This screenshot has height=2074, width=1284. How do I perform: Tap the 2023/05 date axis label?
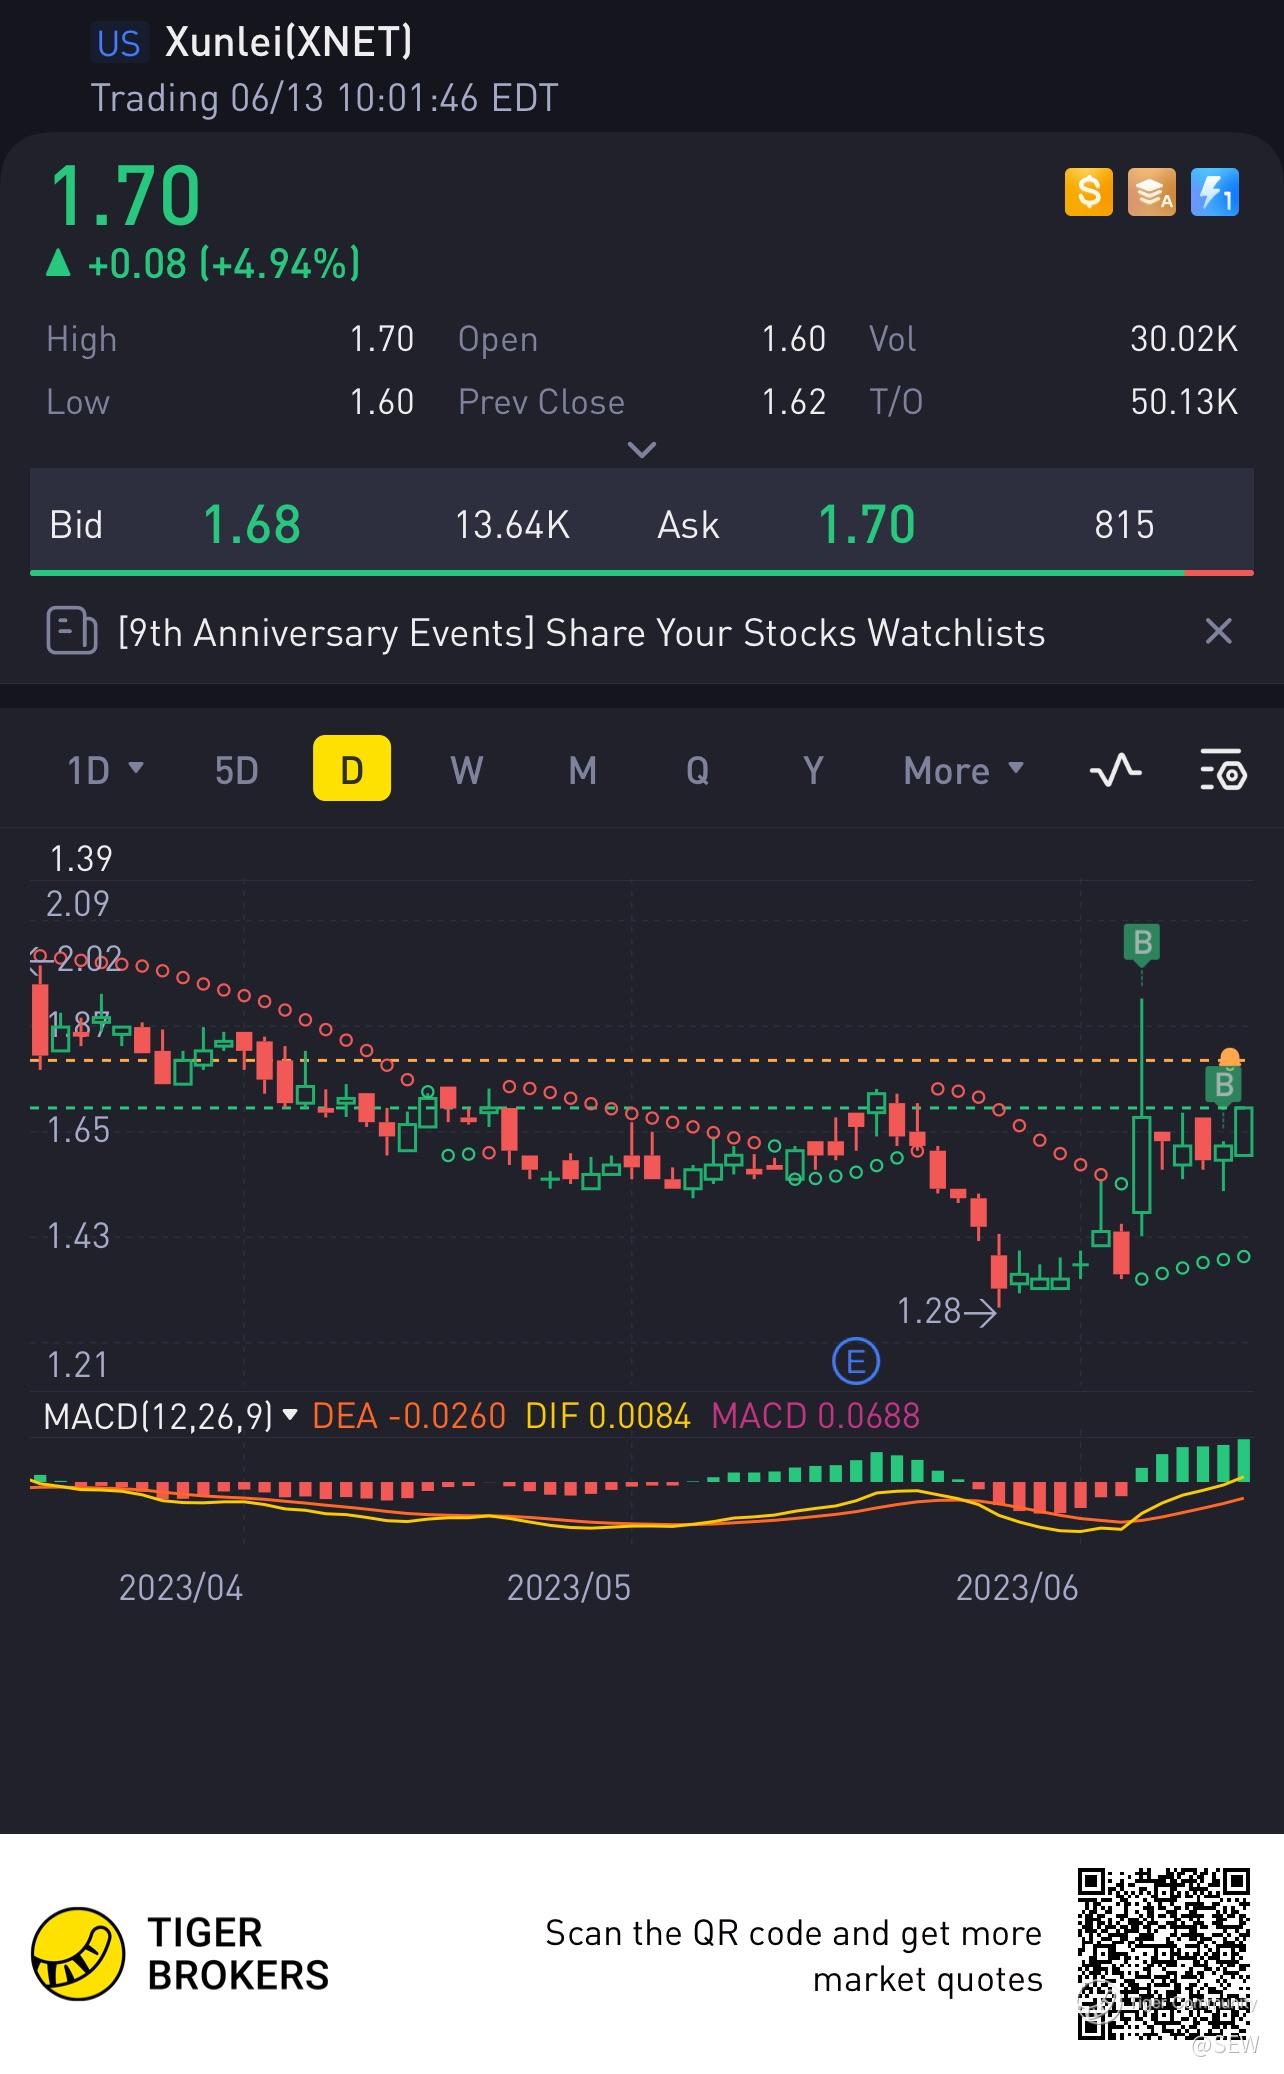coord(569,1587)
